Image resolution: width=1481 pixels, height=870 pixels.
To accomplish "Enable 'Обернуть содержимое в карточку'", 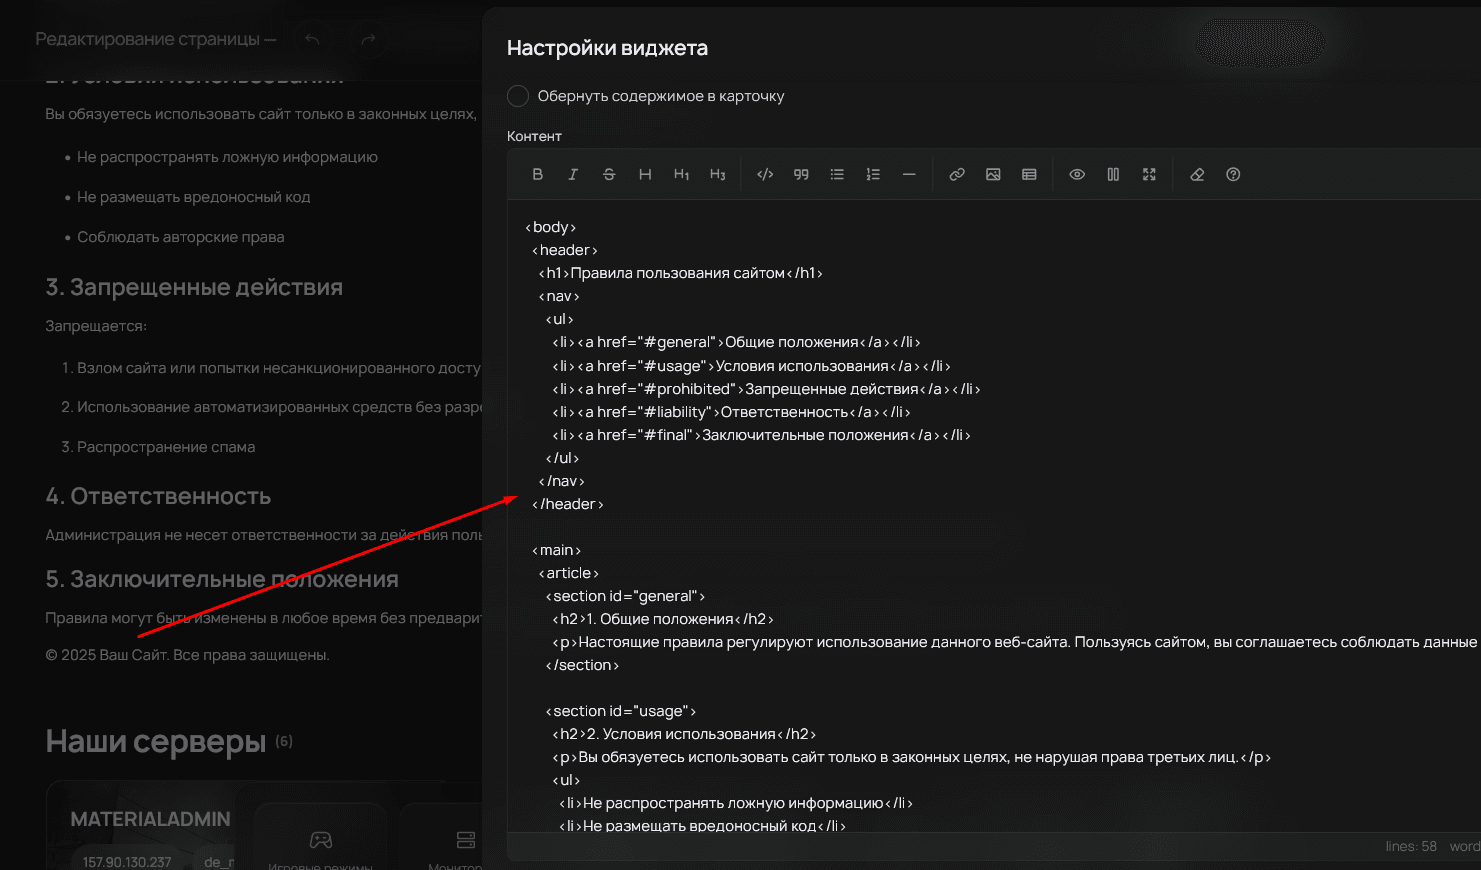I will (518, 96).
